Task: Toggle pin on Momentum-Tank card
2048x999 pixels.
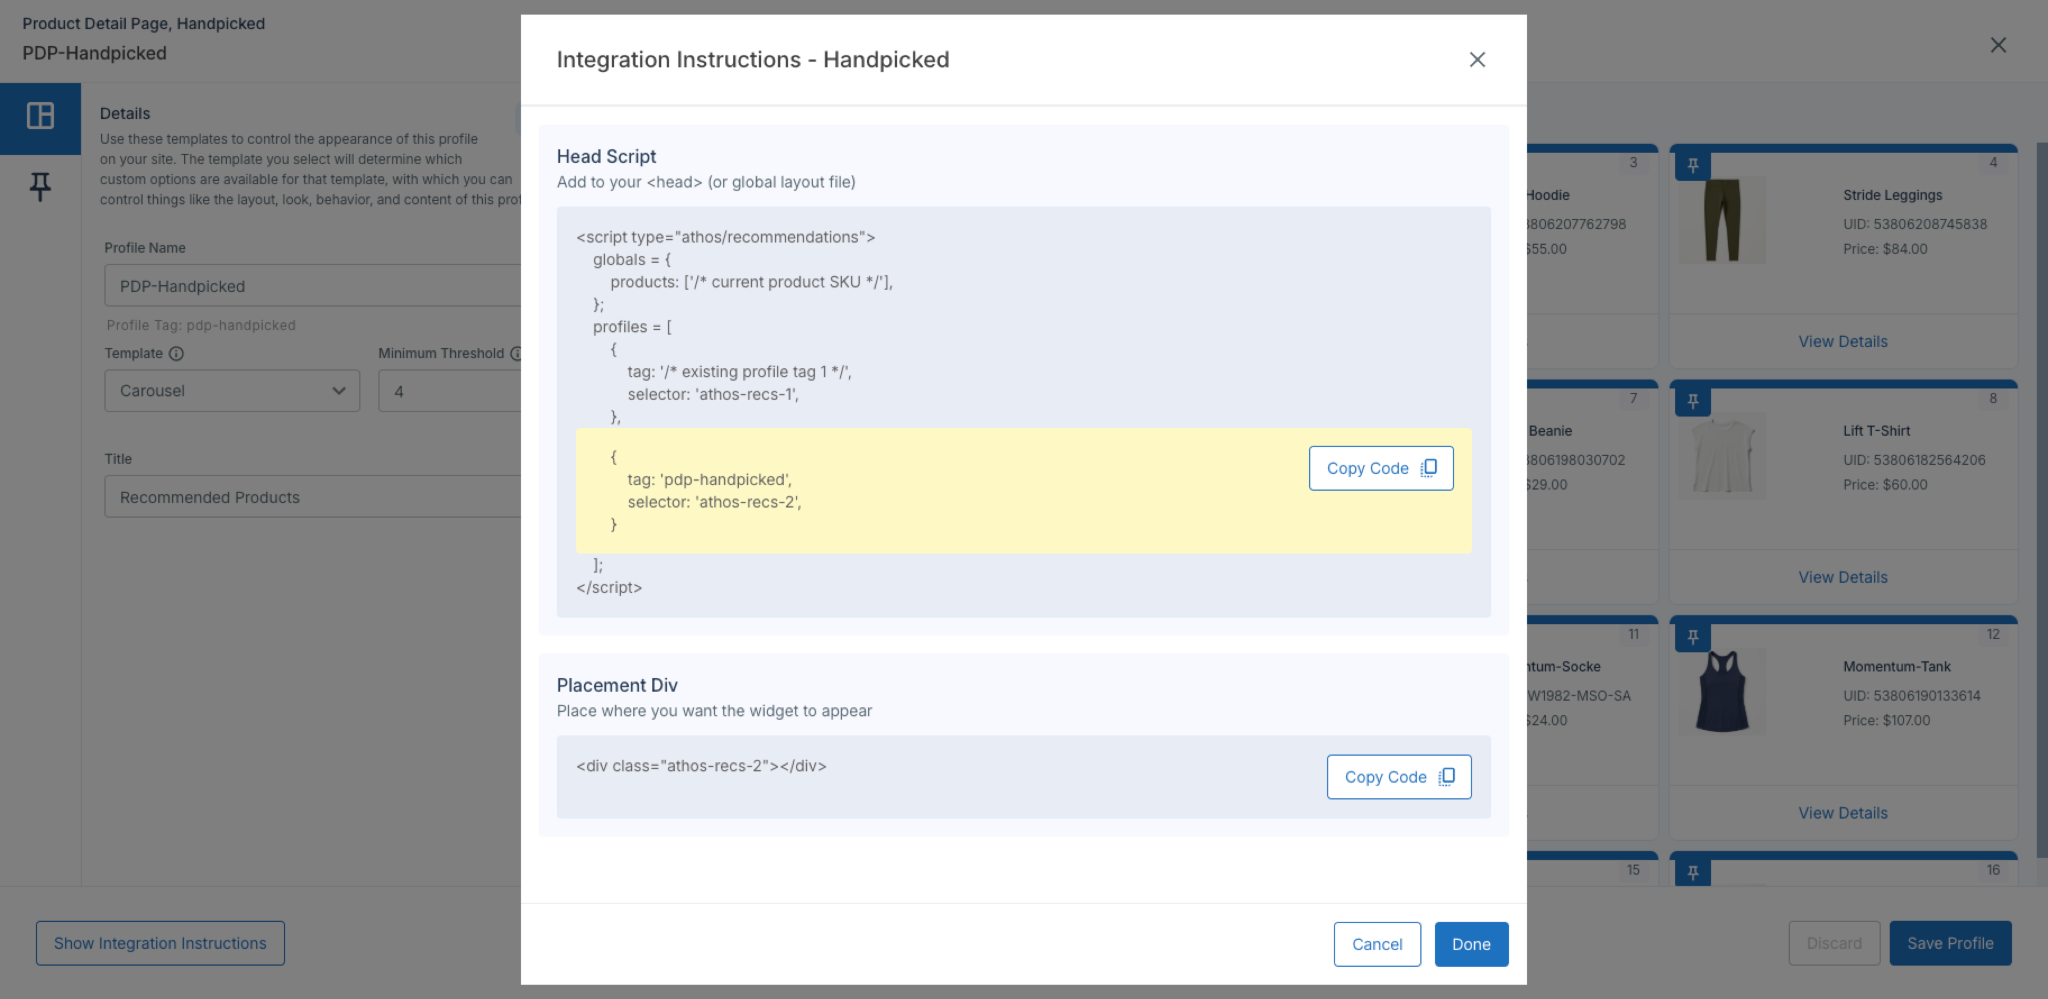Action: click(1693, 637)
